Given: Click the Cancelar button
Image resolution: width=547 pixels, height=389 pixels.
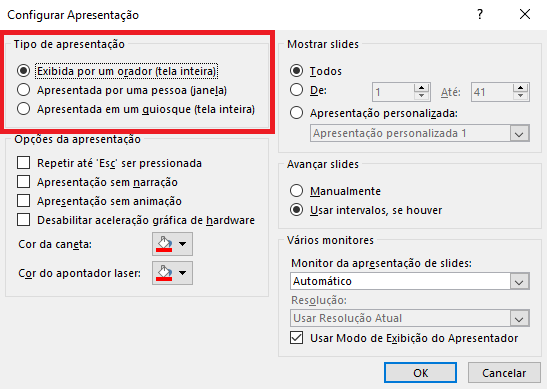Looking at the screenshot, I should click(504, 373).
